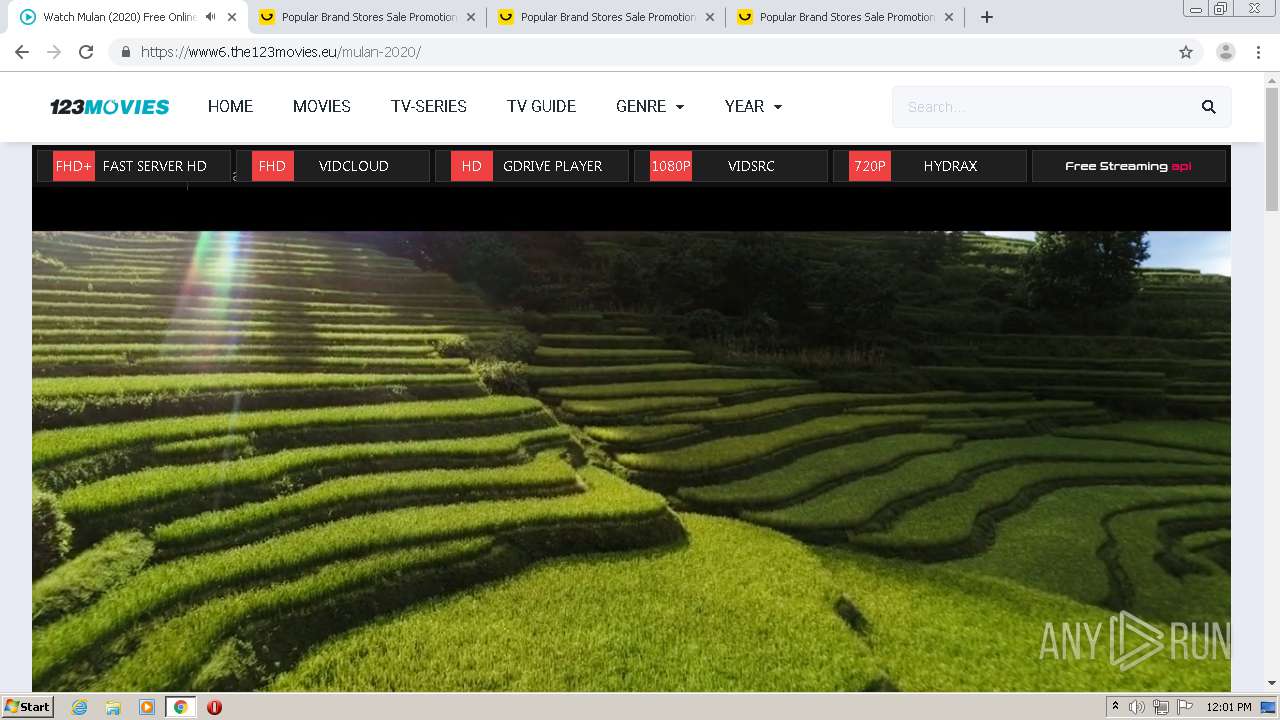Open Action Center flag icon
This screenshot has height=720, width=1280.
(x=1185, y=707)
